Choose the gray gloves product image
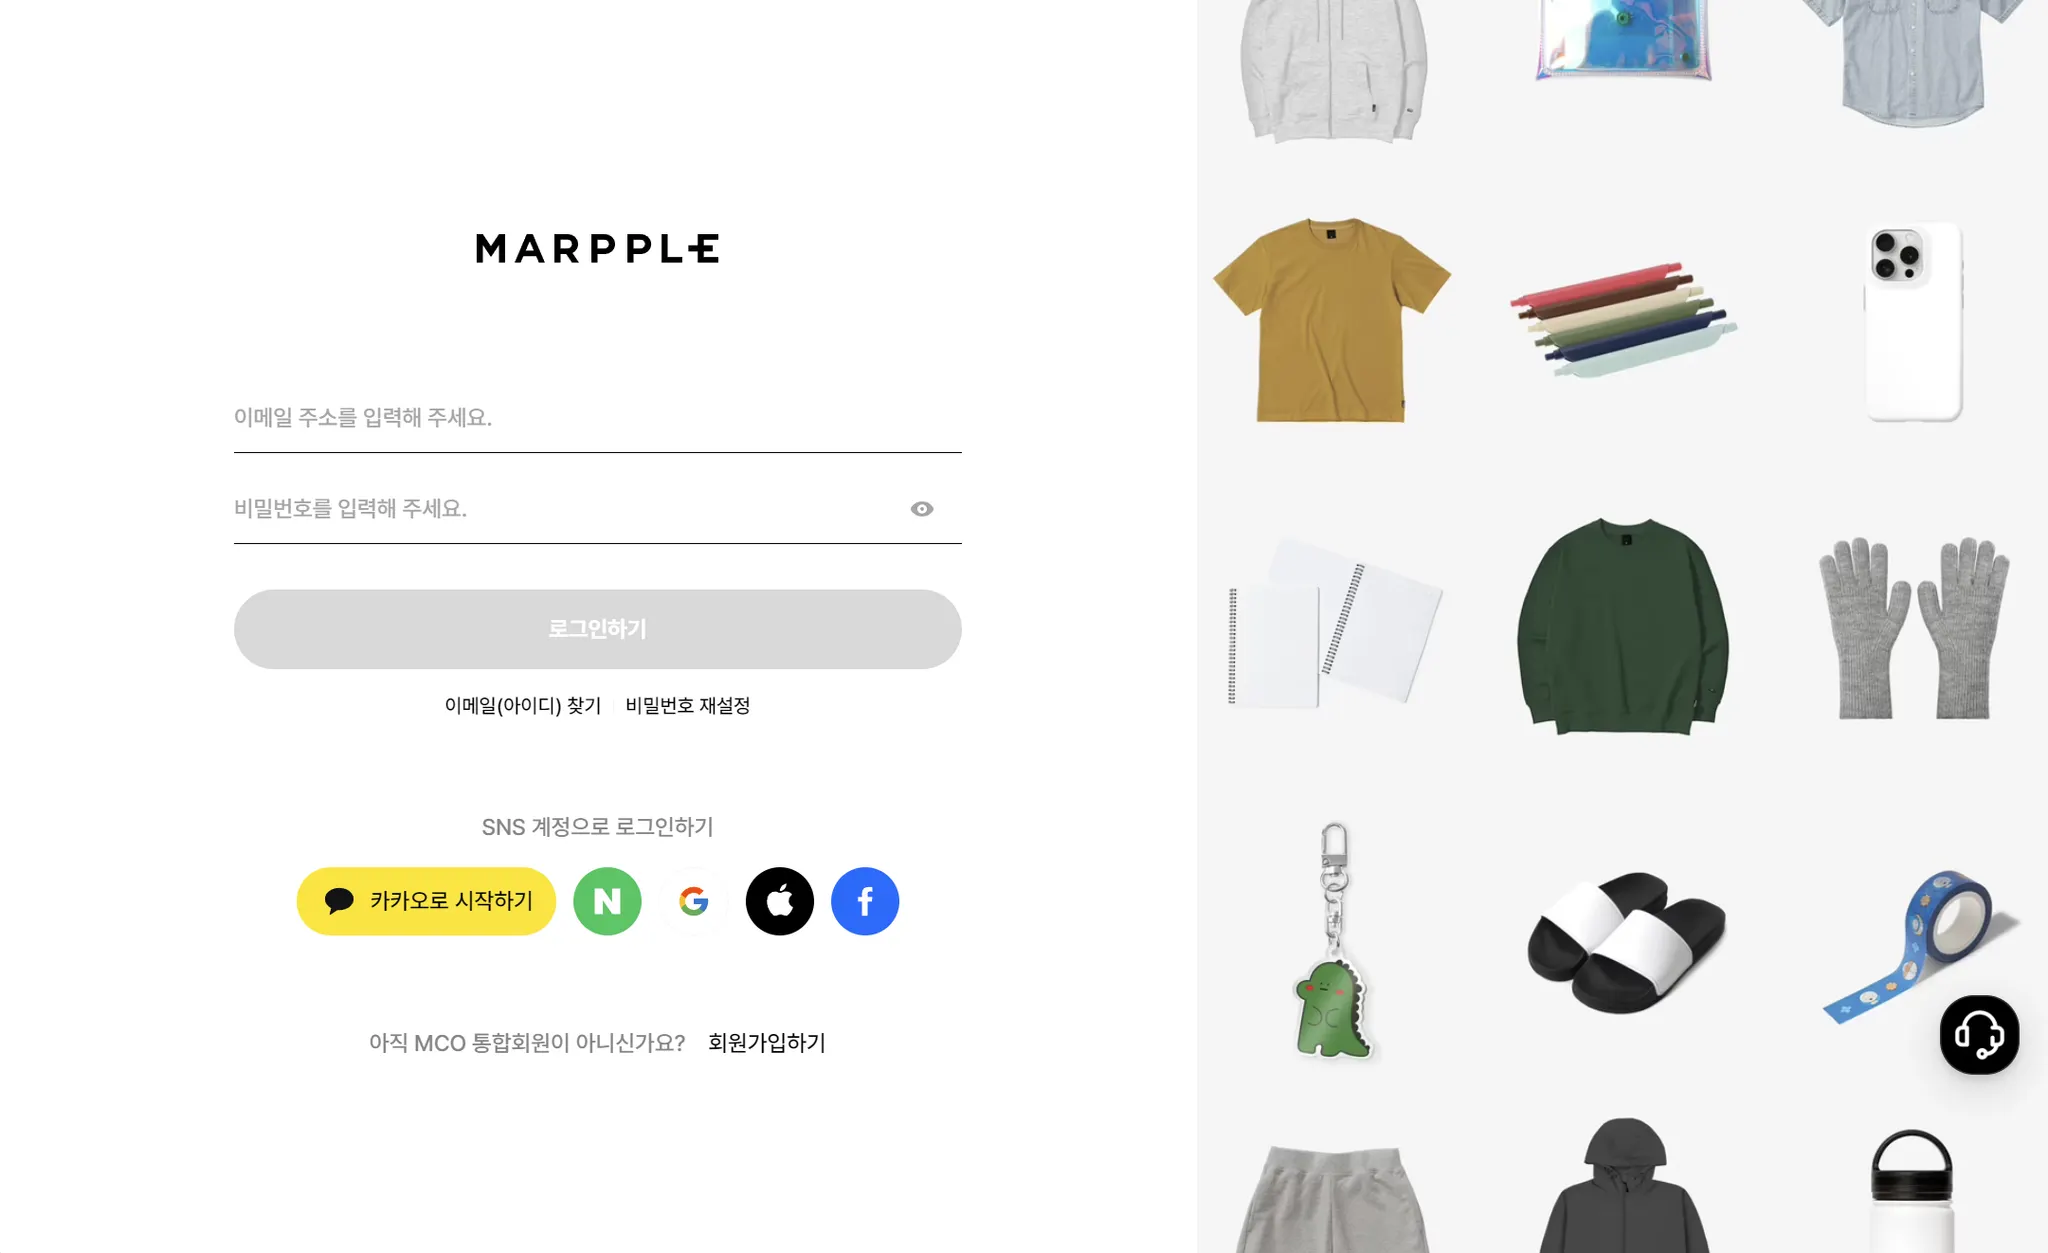This screenshot has height=1253, width=2048. pyautogui.click(x=1913, y=628)
